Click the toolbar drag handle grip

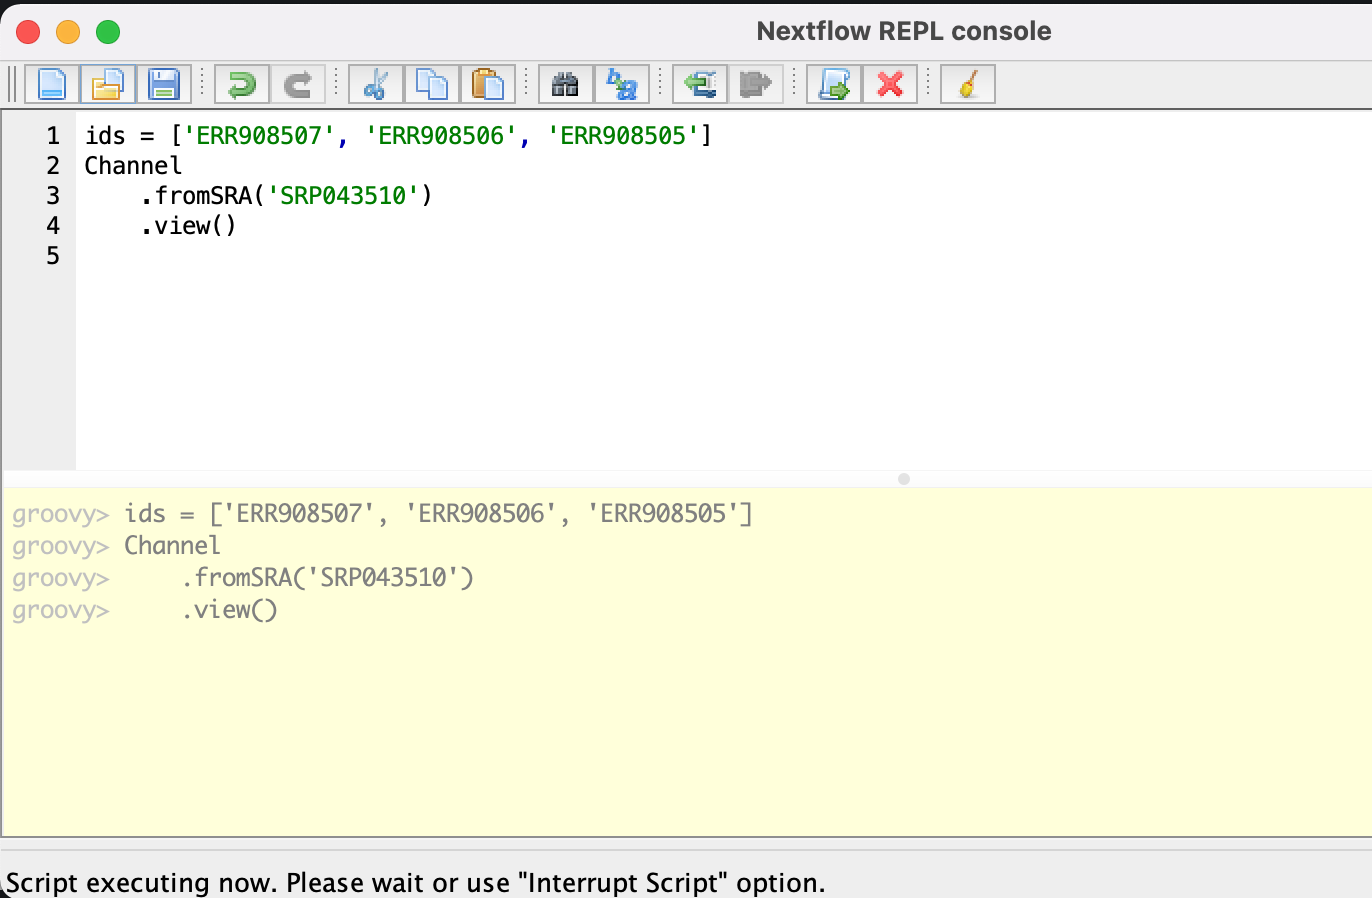[13, 84]
